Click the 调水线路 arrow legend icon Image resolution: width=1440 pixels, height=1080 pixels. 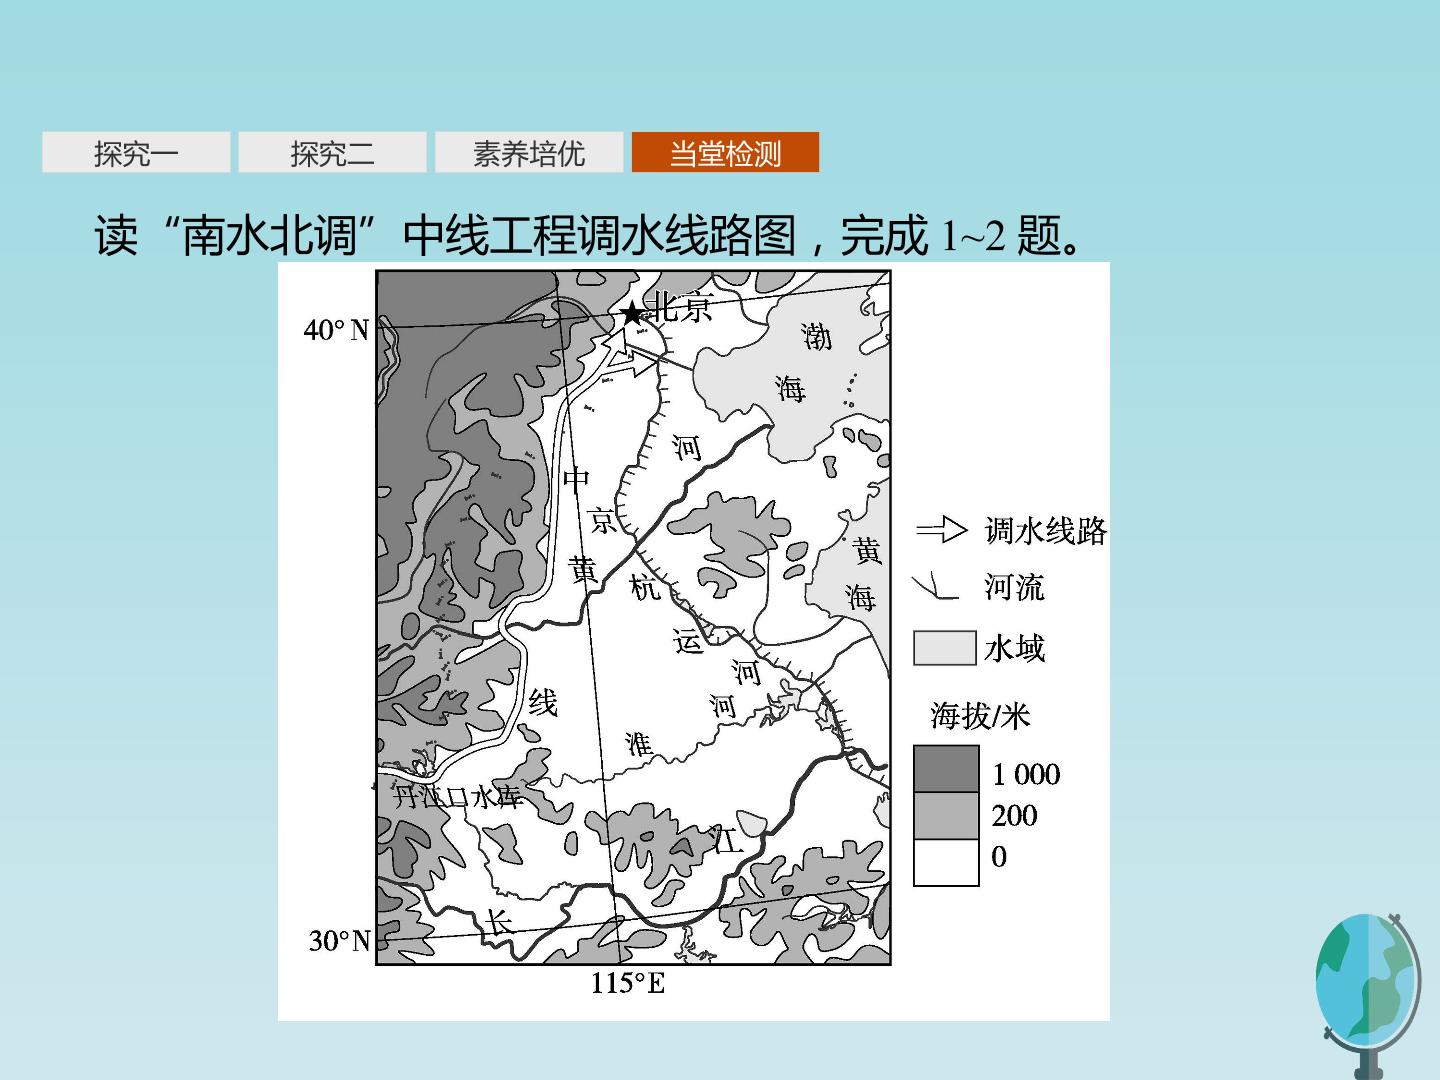(942, 530)
